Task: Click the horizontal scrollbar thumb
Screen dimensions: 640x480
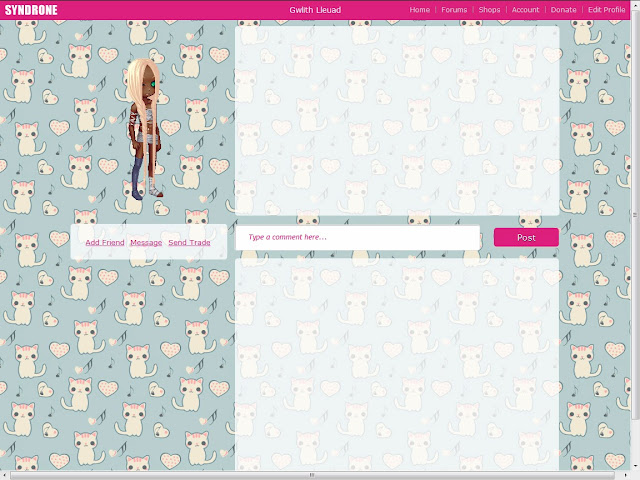Action: 312,475
